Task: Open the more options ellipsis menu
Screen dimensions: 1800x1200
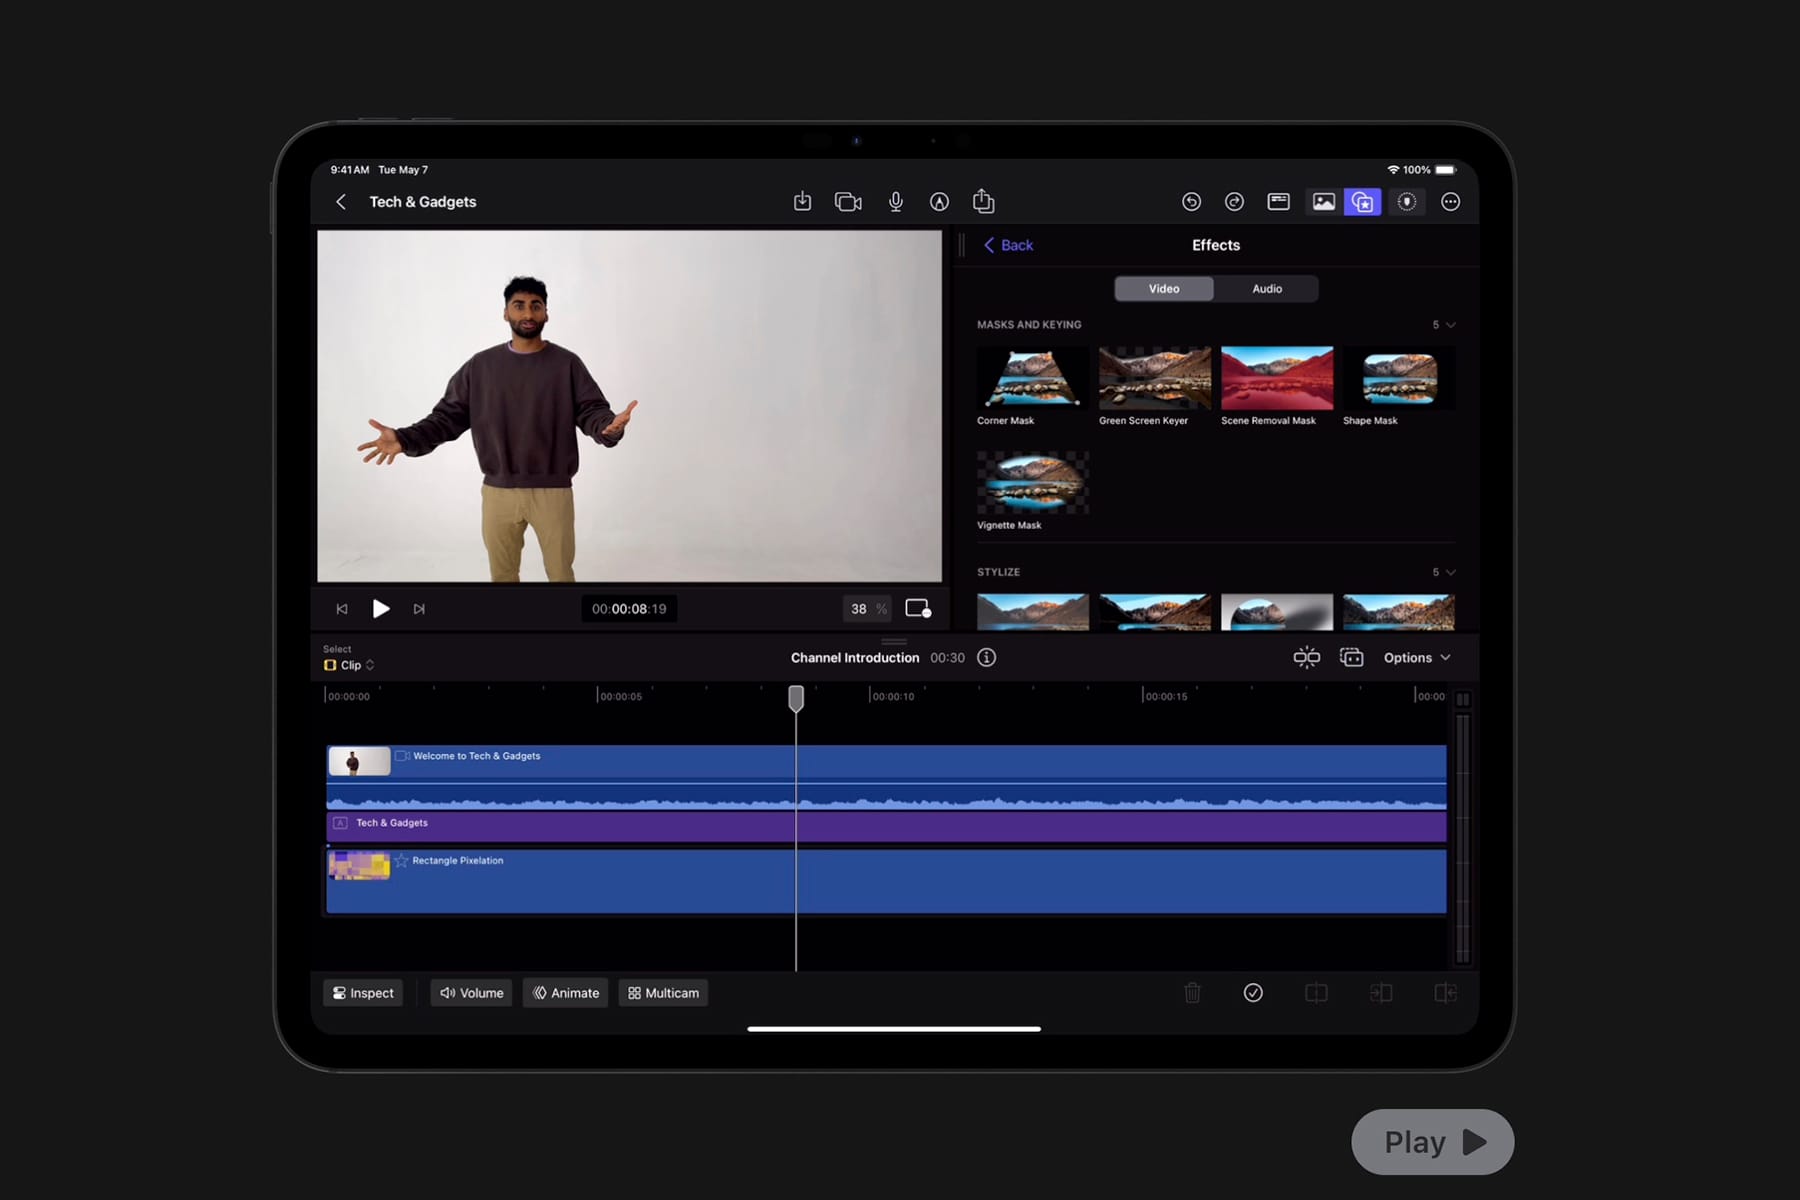Action: click(1450, 202)
